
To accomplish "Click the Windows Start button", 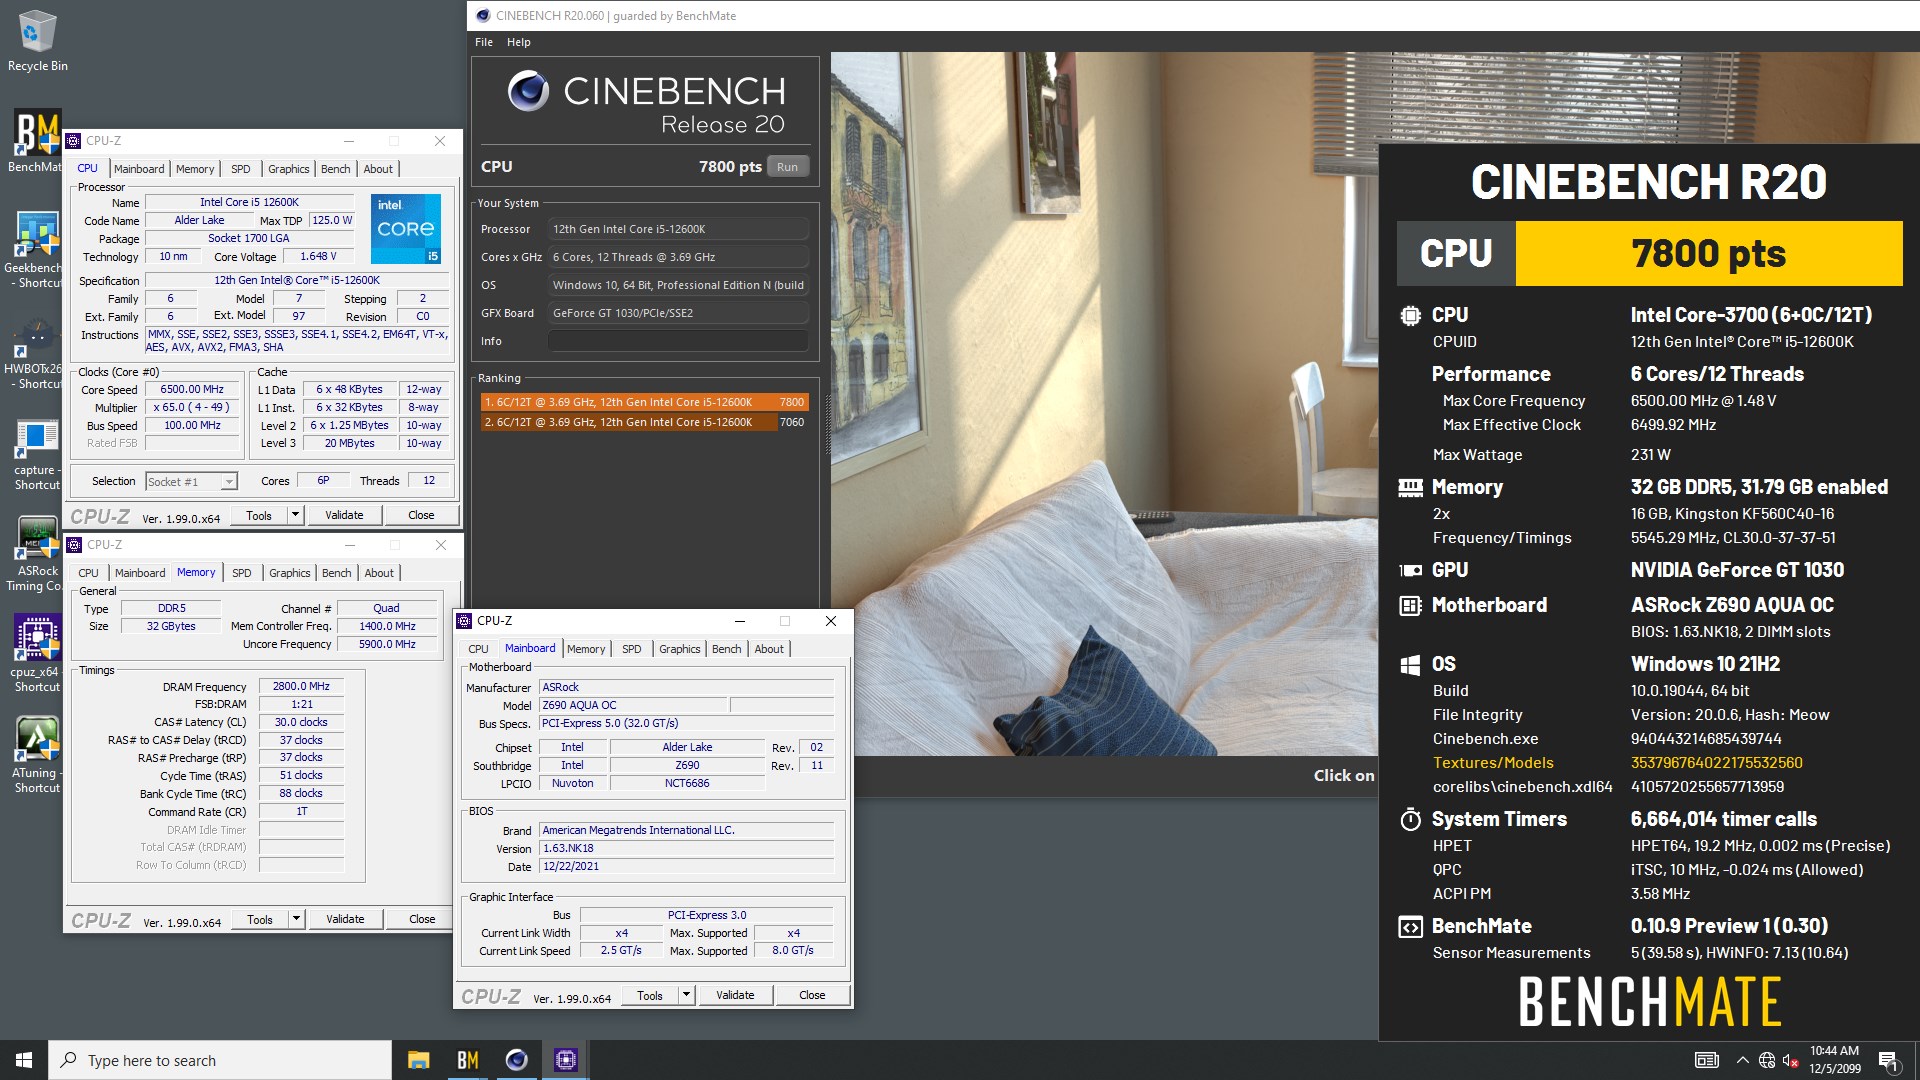I will 24,1060.
